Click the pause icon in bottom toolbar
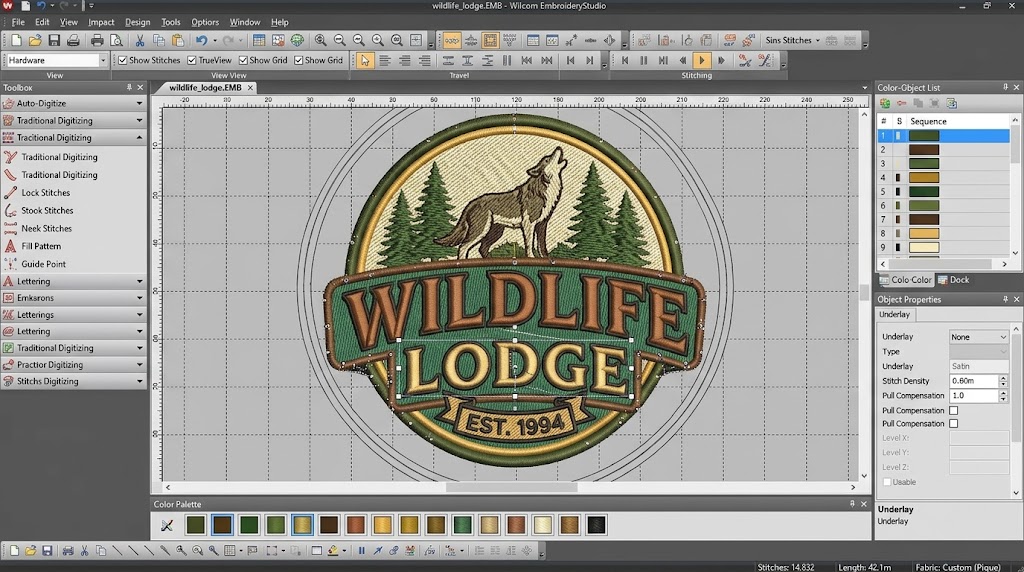Viewport: 1024px width, 572px height. [x=361, y=550]
